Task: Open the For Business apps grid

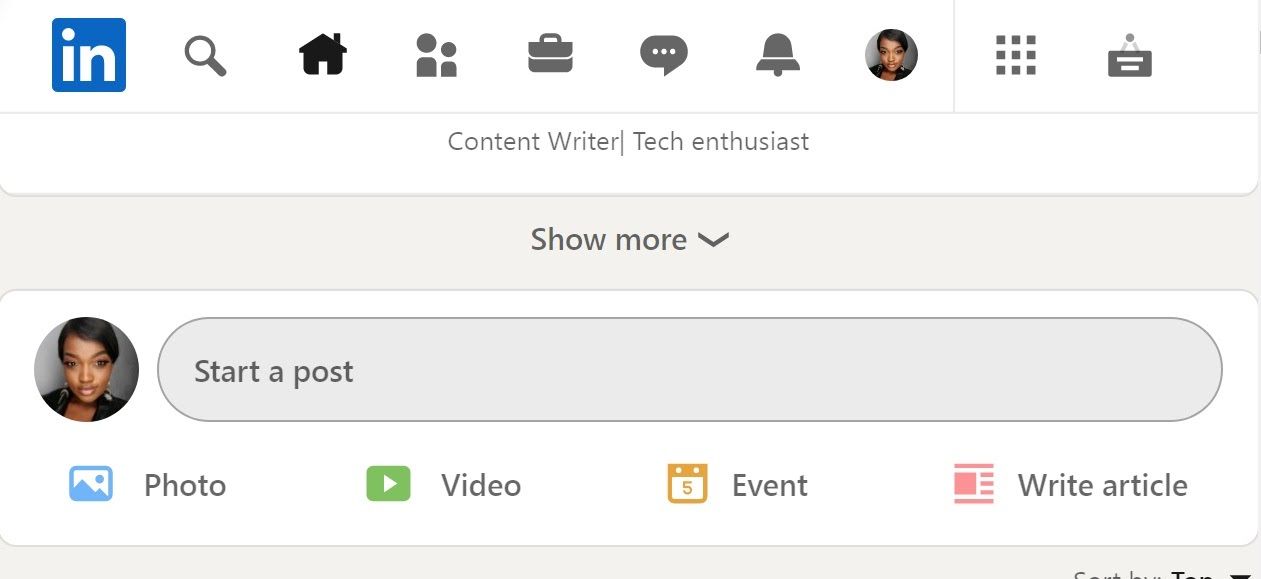Action: [x=1015, y=55]
